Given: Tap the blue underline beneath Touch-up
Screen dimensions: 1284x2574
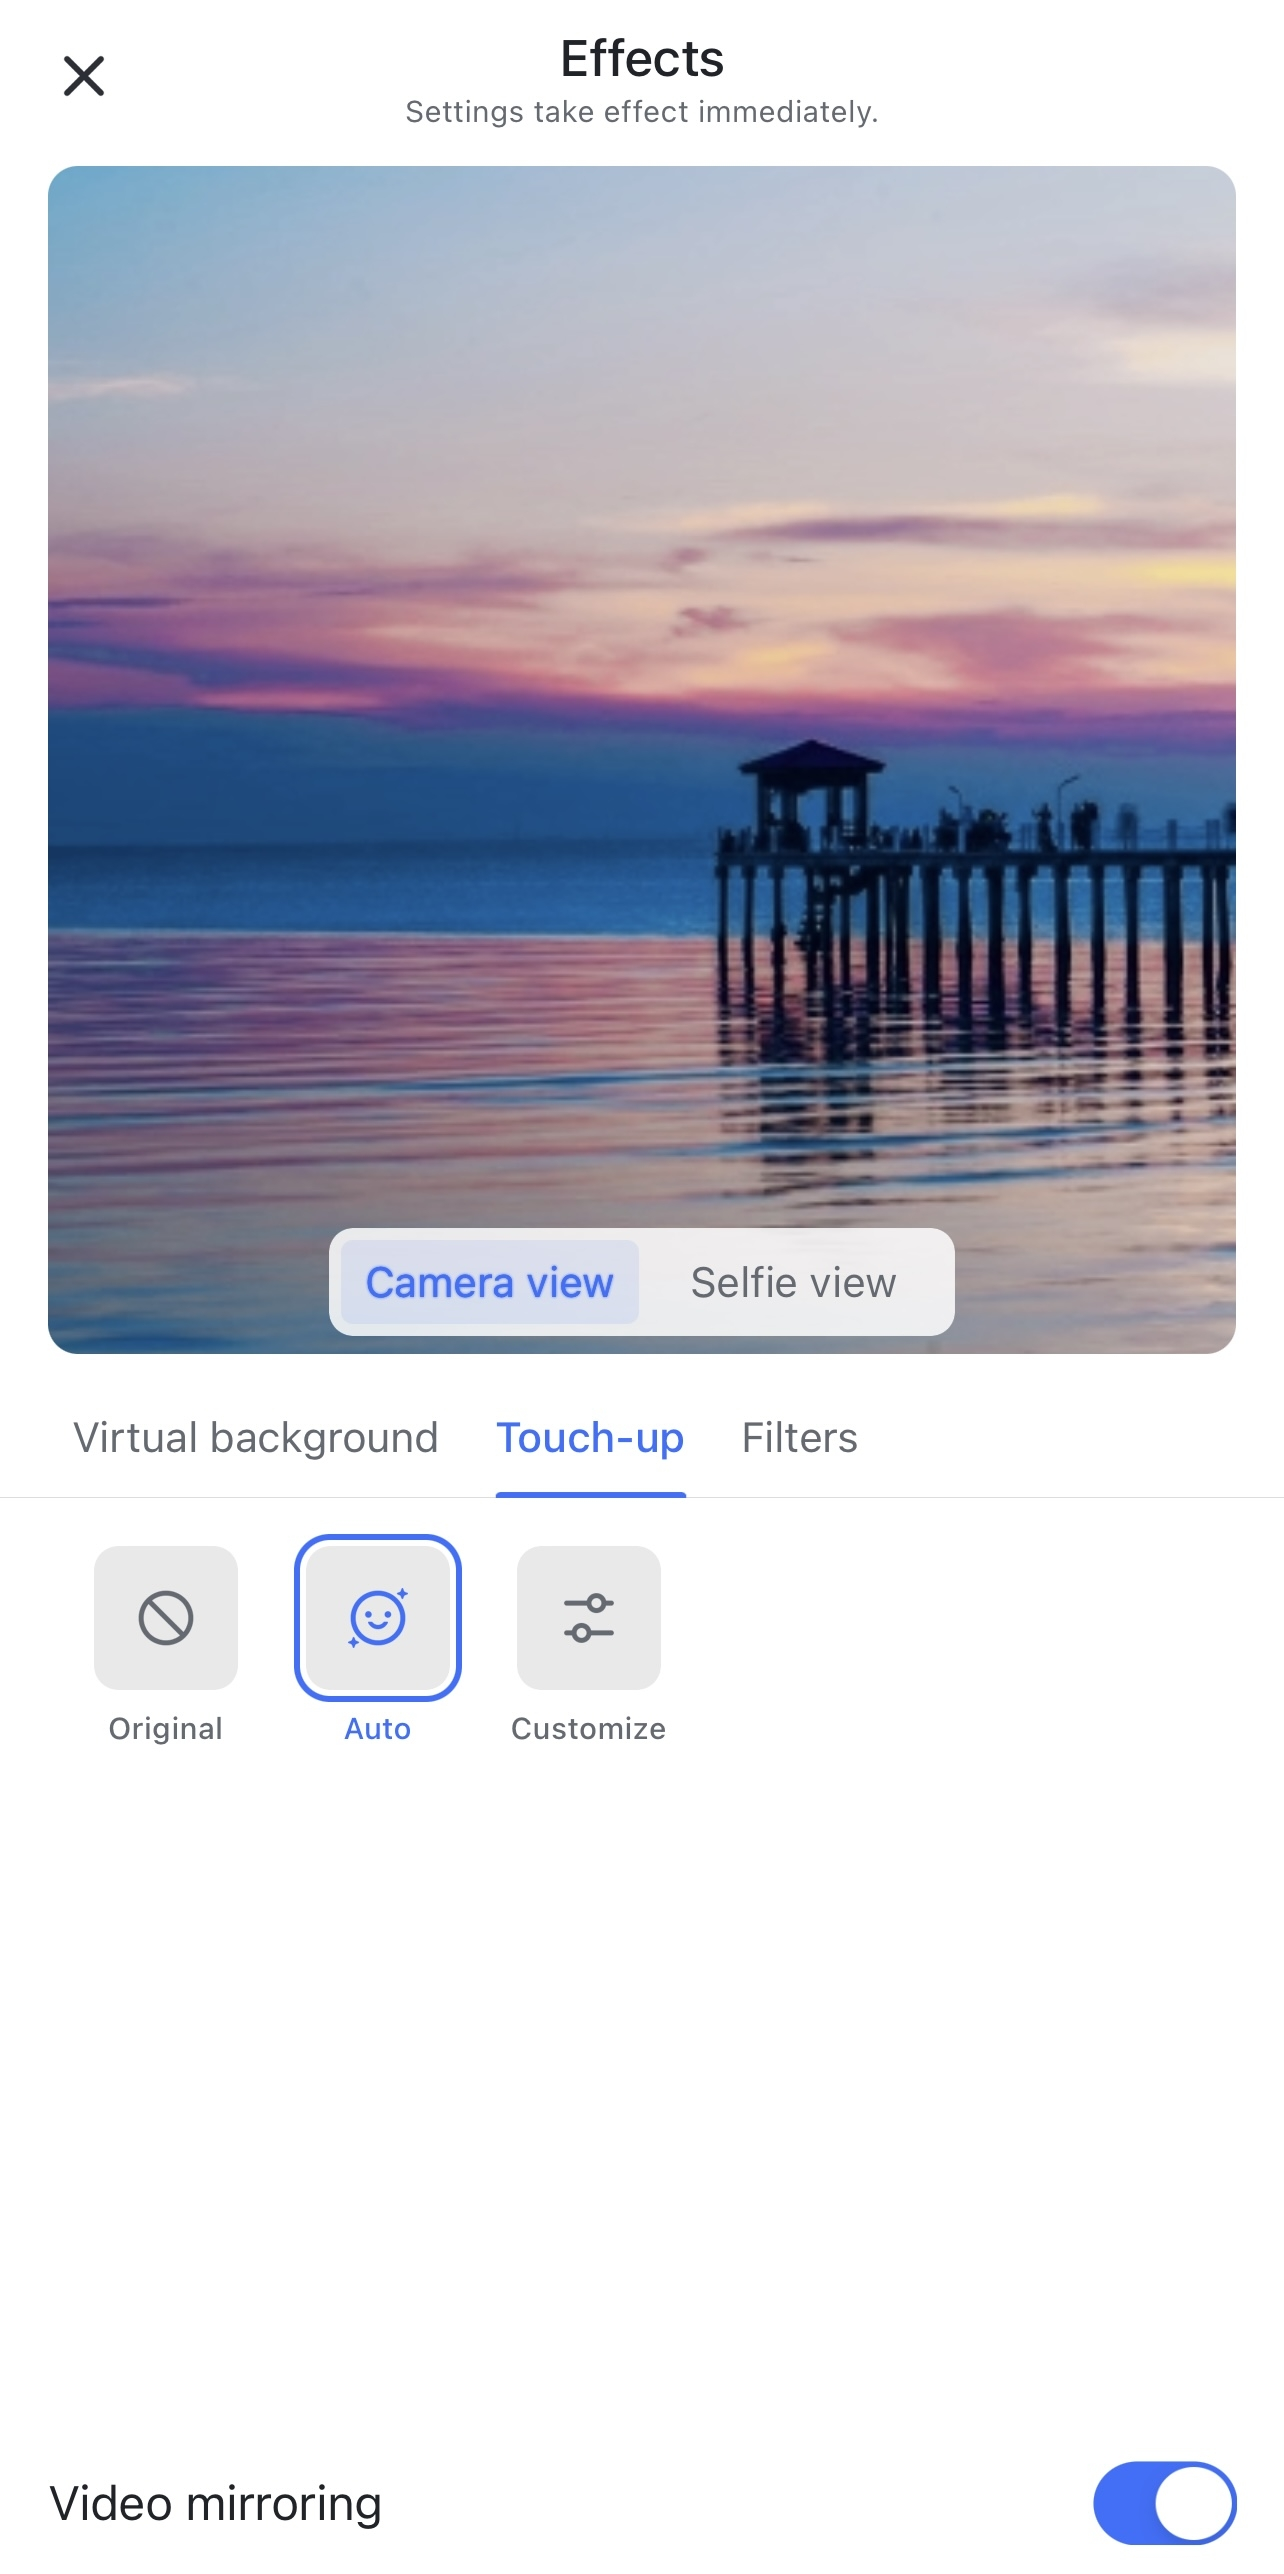Looking at the screenshot, I should [x=590, y=1494].
